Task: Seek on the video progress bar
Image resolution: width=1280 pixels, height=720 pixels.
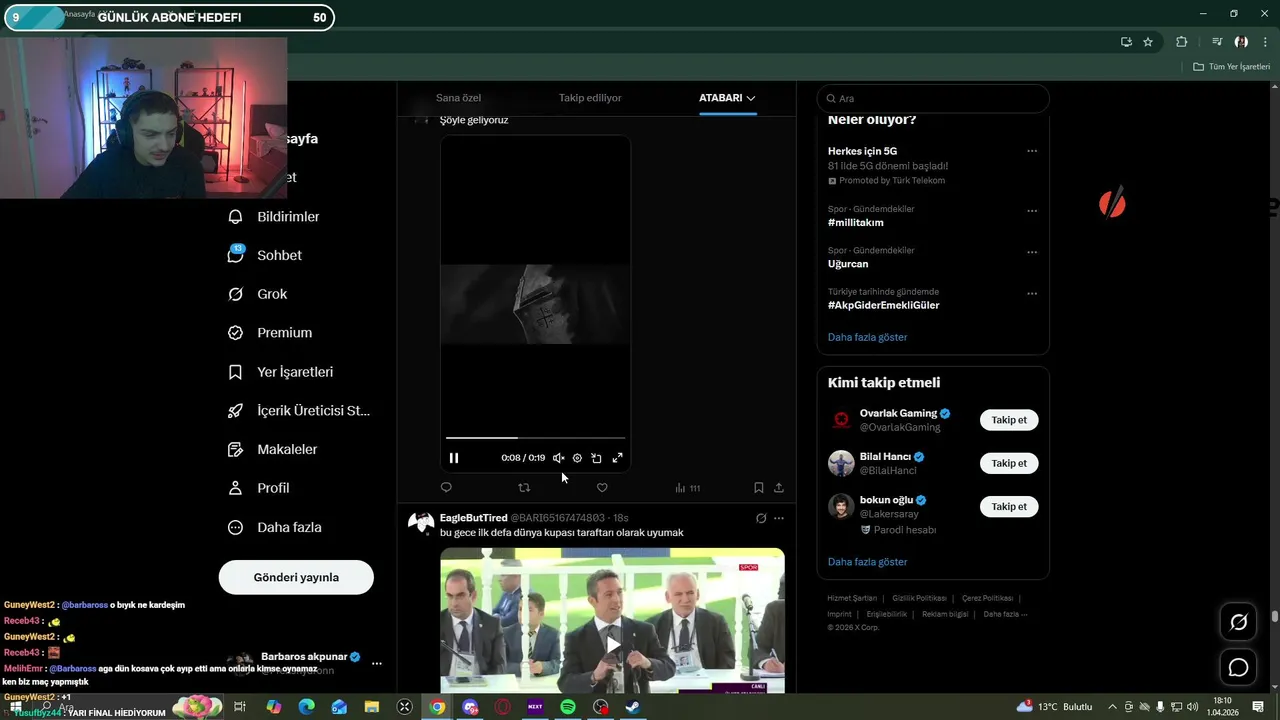Action: click(x=535, y=438)
